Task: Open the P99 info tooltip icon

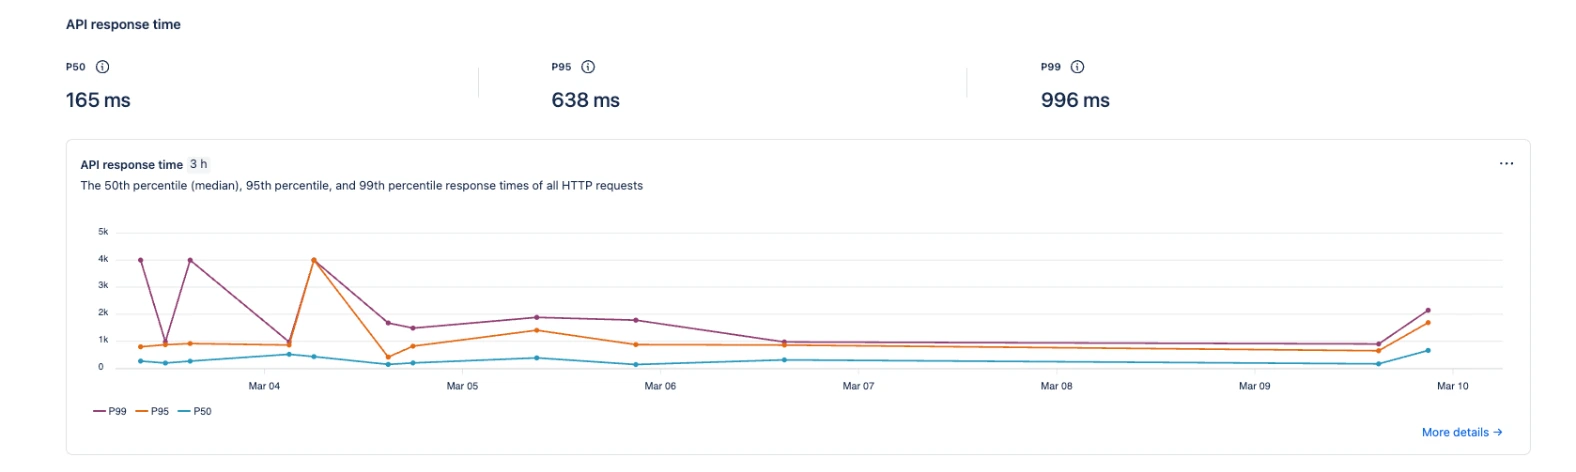Action: [x=1077, y=67]
